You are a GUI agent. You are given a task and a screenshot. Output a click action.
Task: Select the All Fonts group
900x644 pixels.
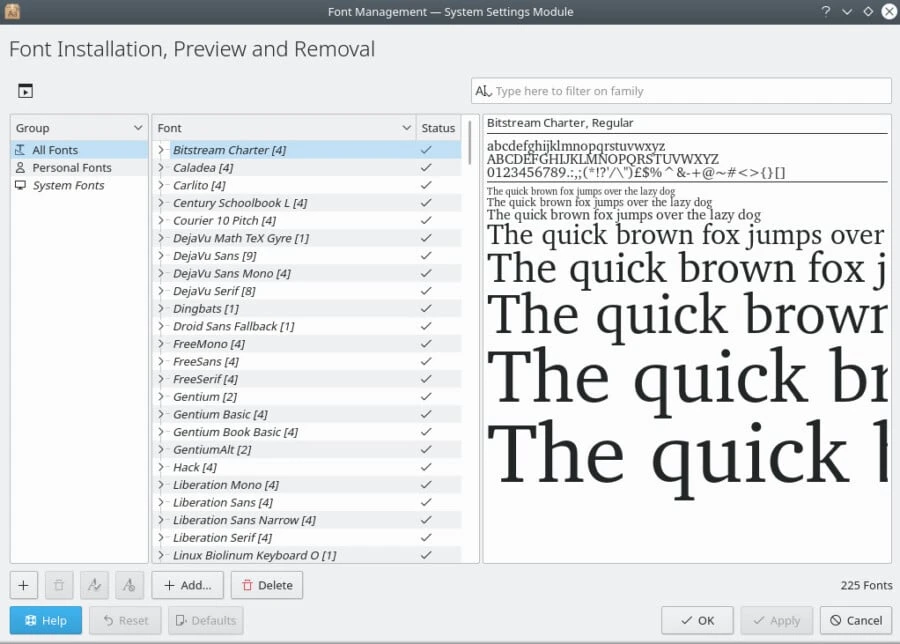[55, 150]
